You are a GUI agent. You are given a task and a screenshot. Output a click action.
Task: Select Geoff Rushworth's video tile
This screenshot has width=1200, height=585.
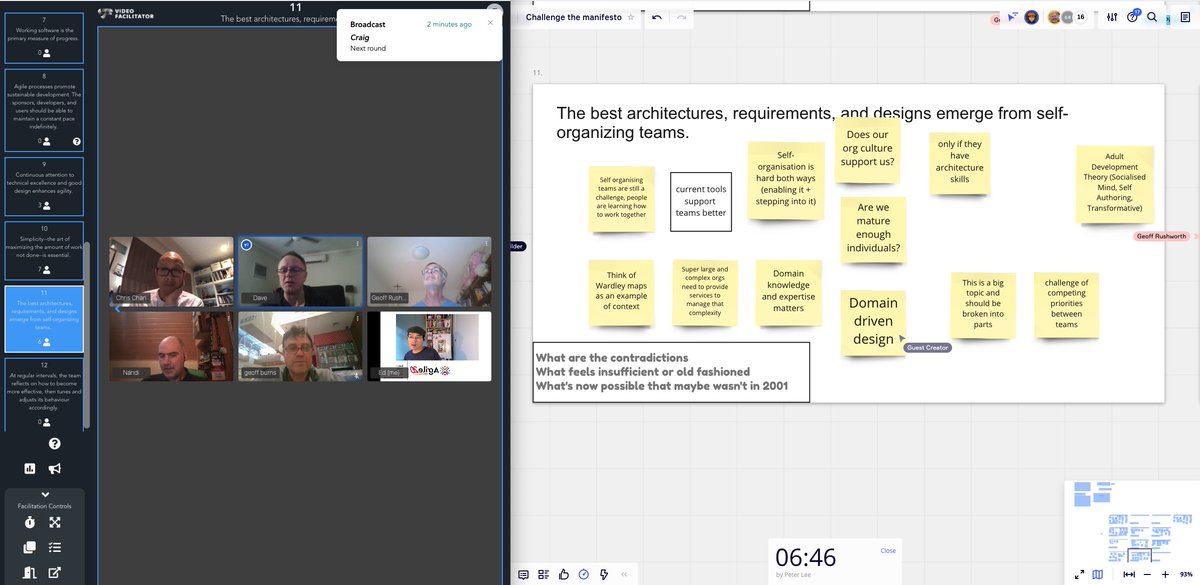click(x=429, y=272)
